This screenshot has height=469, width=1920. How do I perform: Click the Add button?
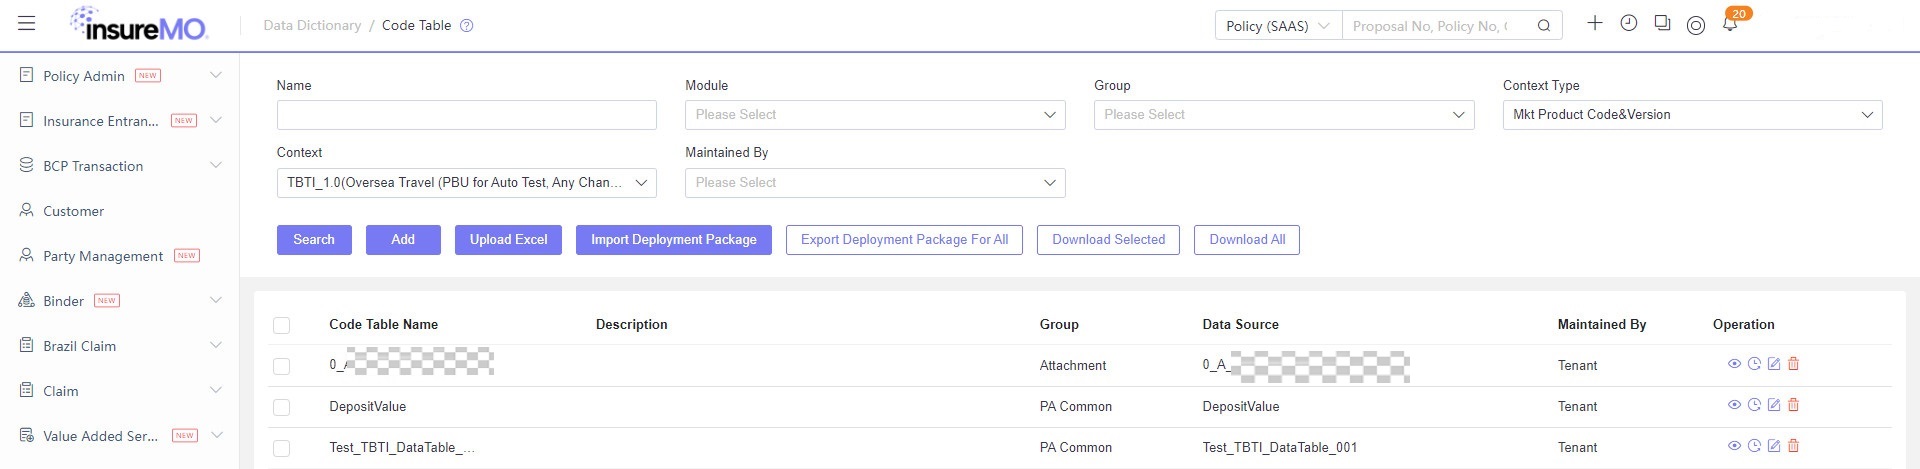(403, 240)
